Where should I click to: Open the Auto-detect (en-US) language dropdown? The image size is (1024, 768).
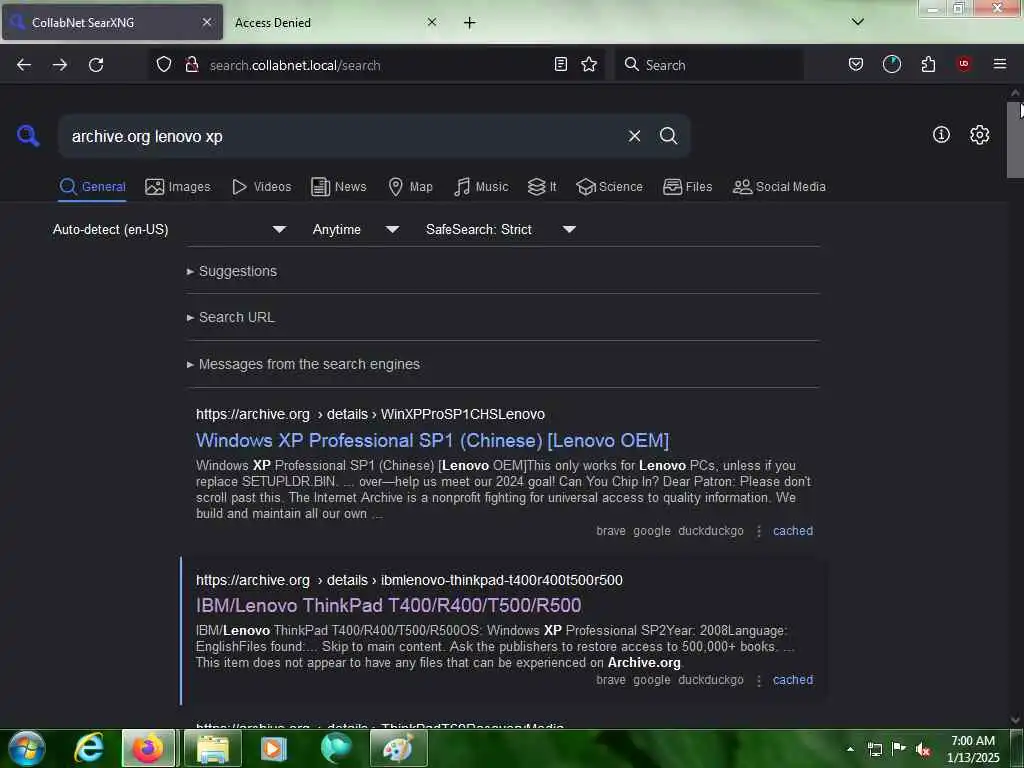tap(170, 229)
